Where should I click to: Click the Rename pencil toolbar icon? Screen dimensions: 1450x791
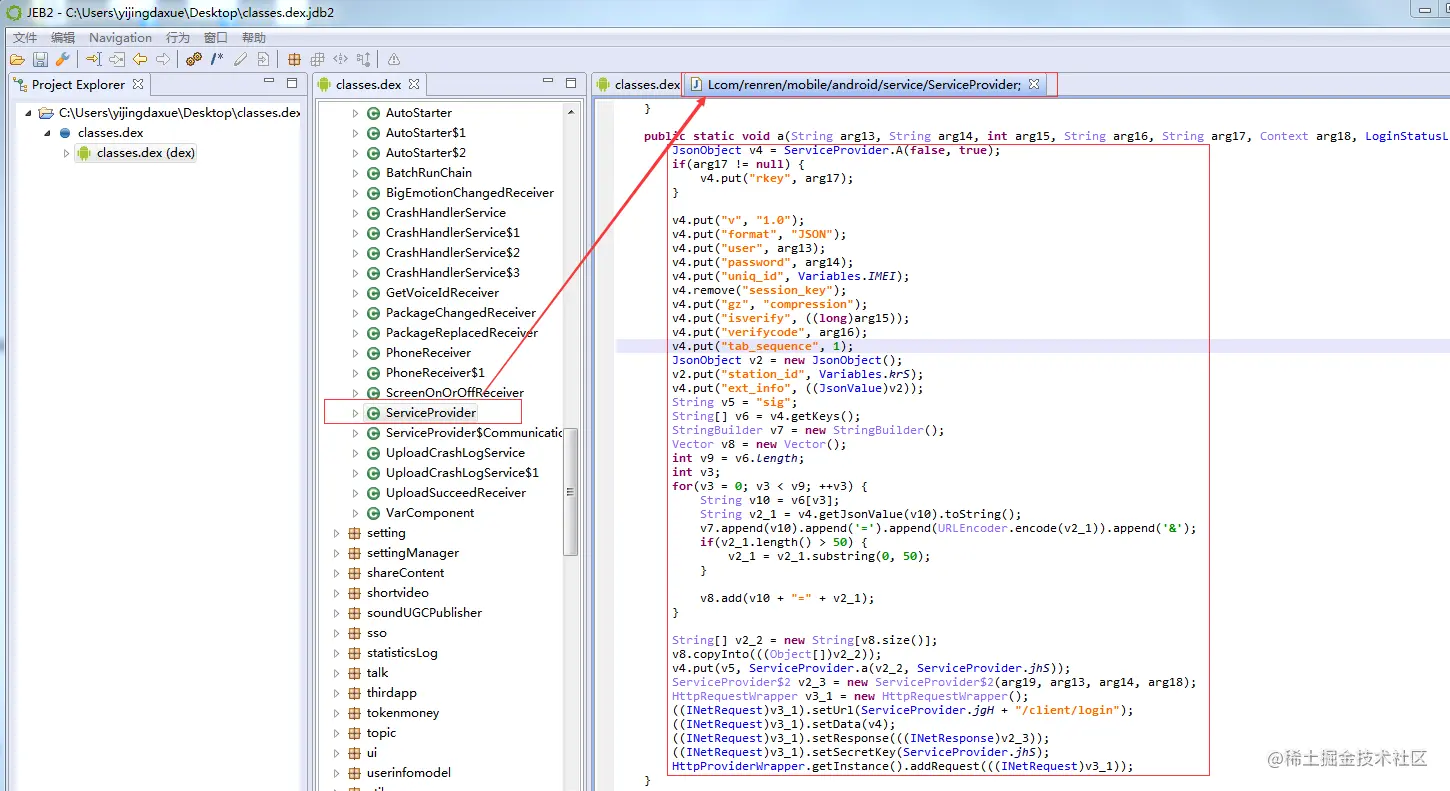240,60
